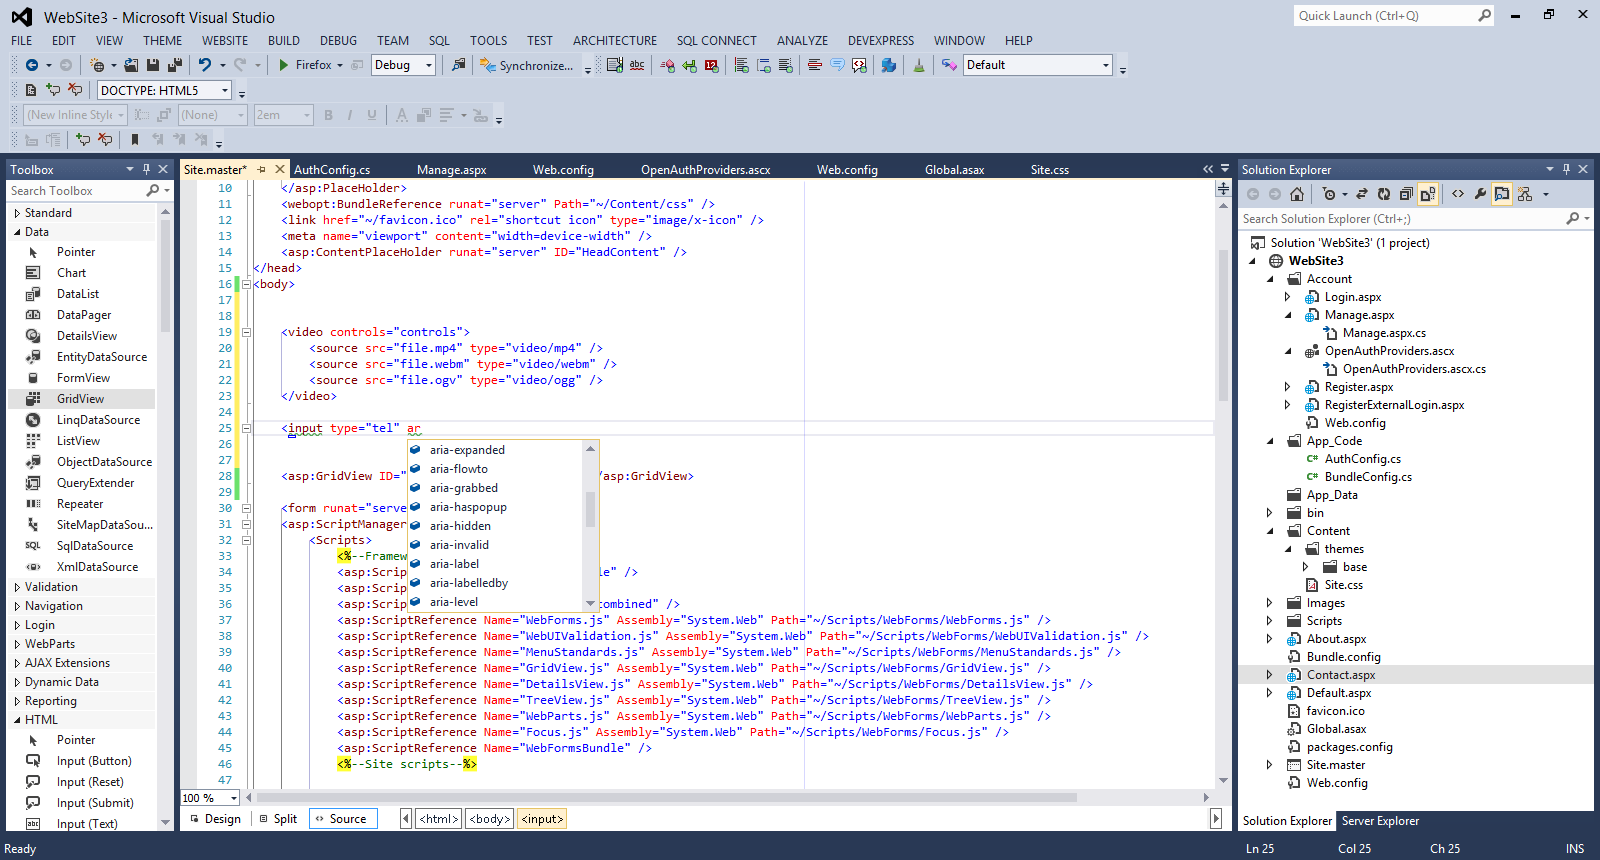Expand the AJAX Extensions group in Toolbox
Image resolution: width=1600 pixels, height=860 pixels.
tap(17, 663)
